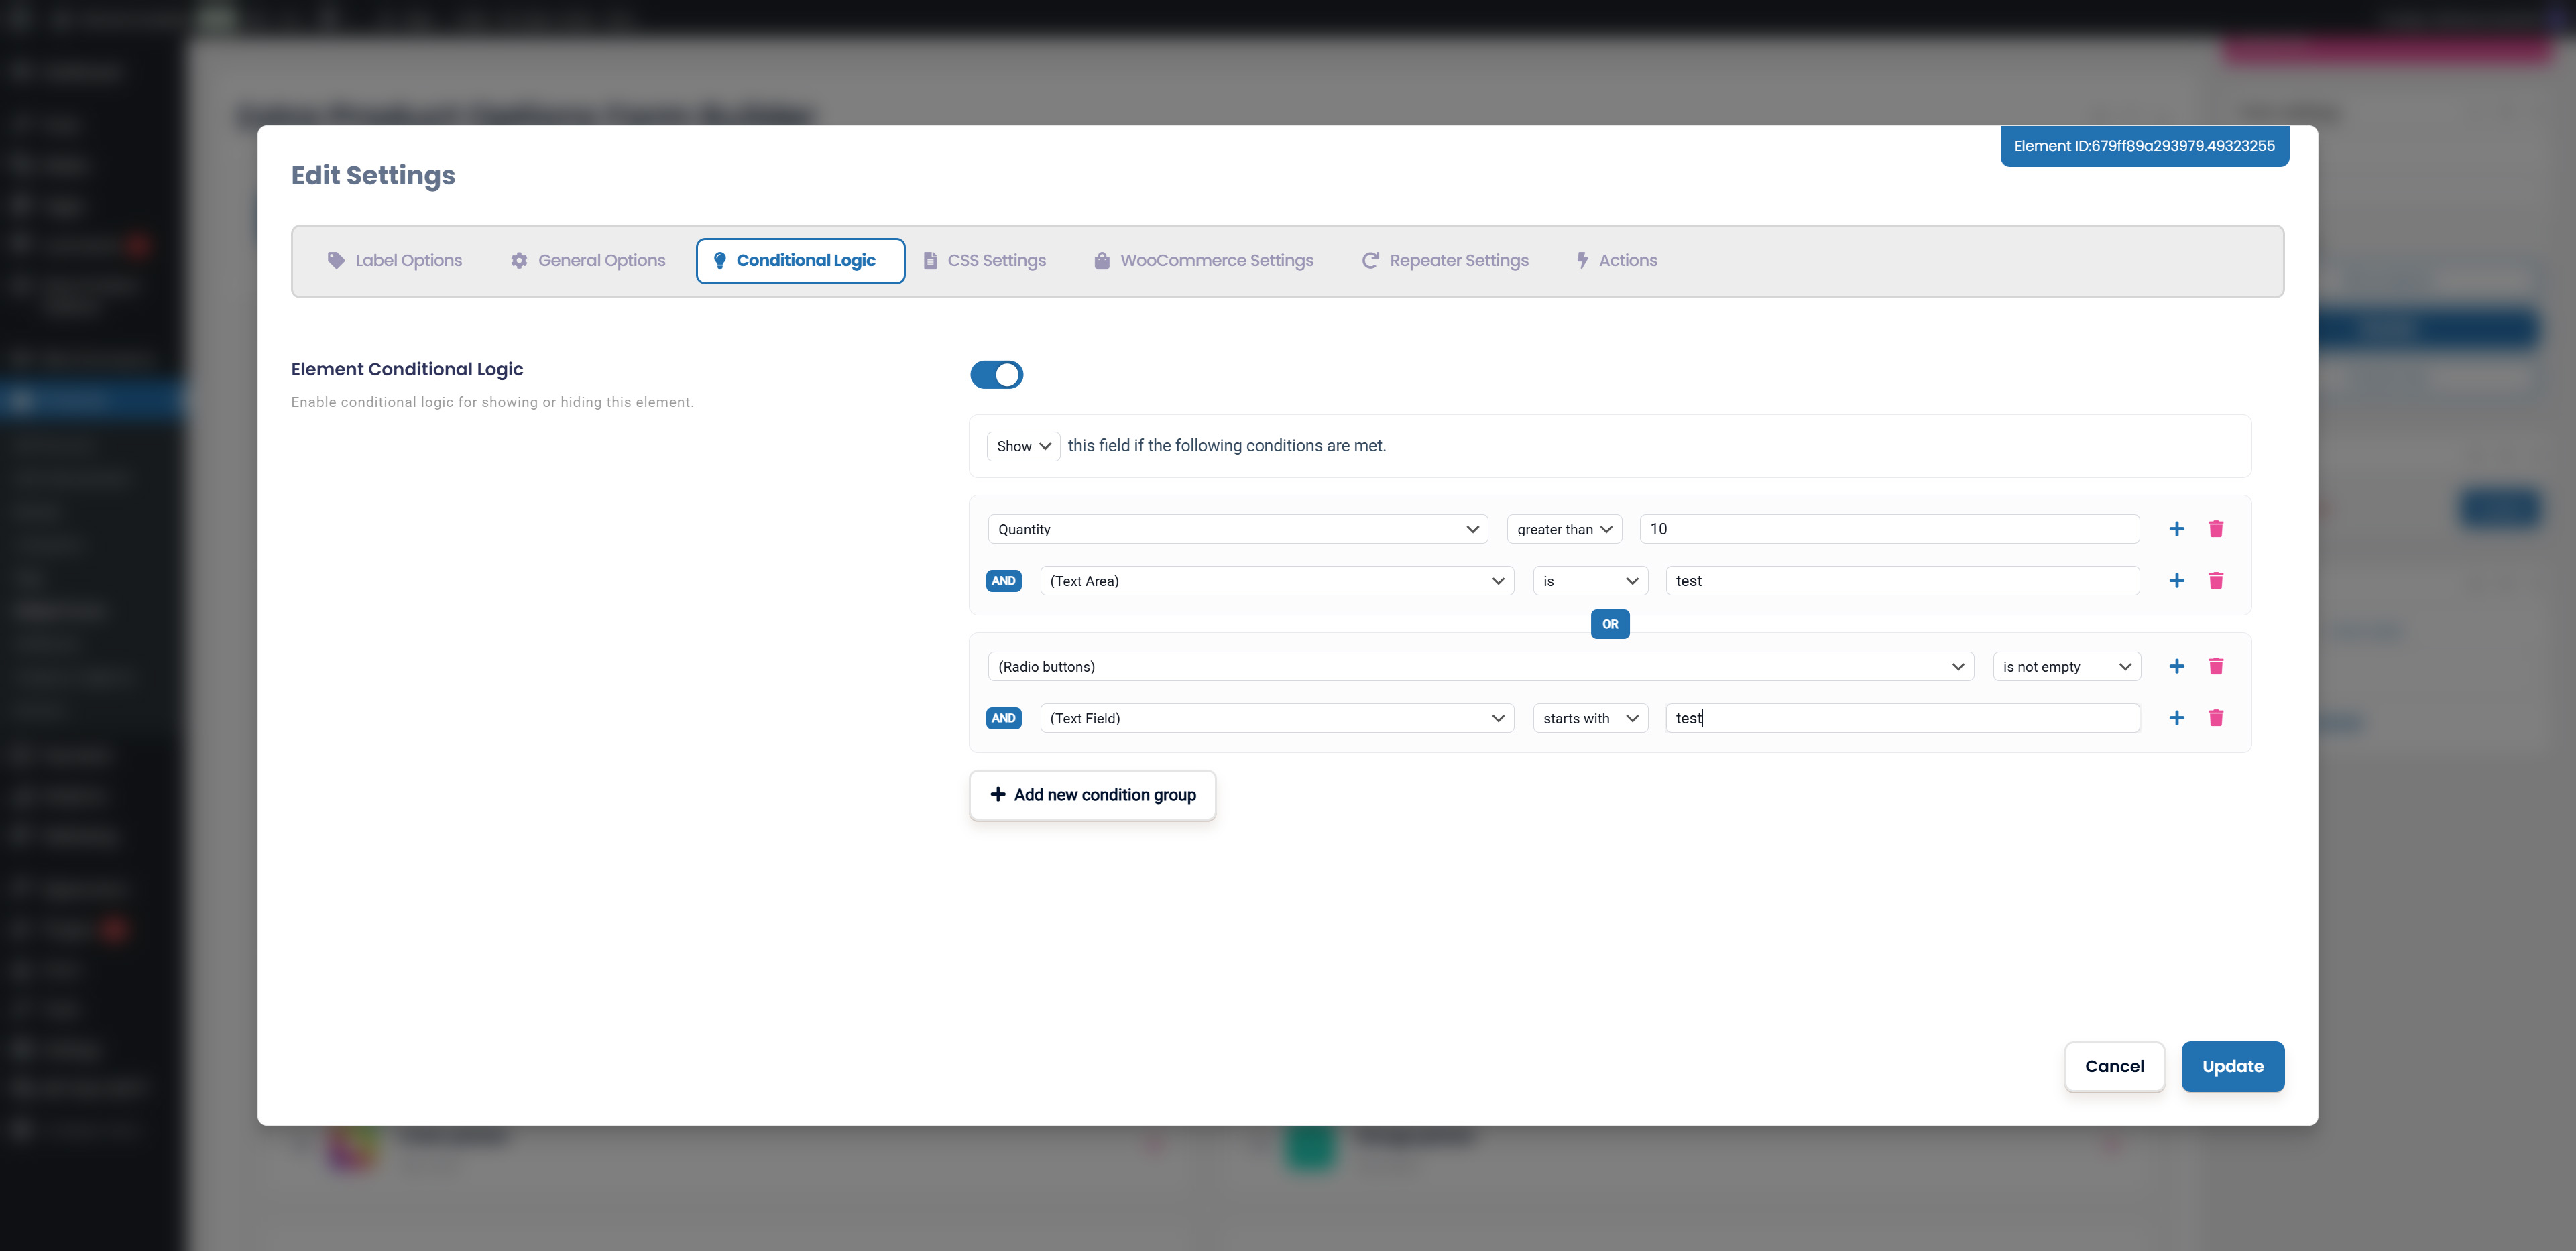2576x1251 pixels.
Task: Open the 'starts with' operator dropdown
Action: click(1589, 718)
